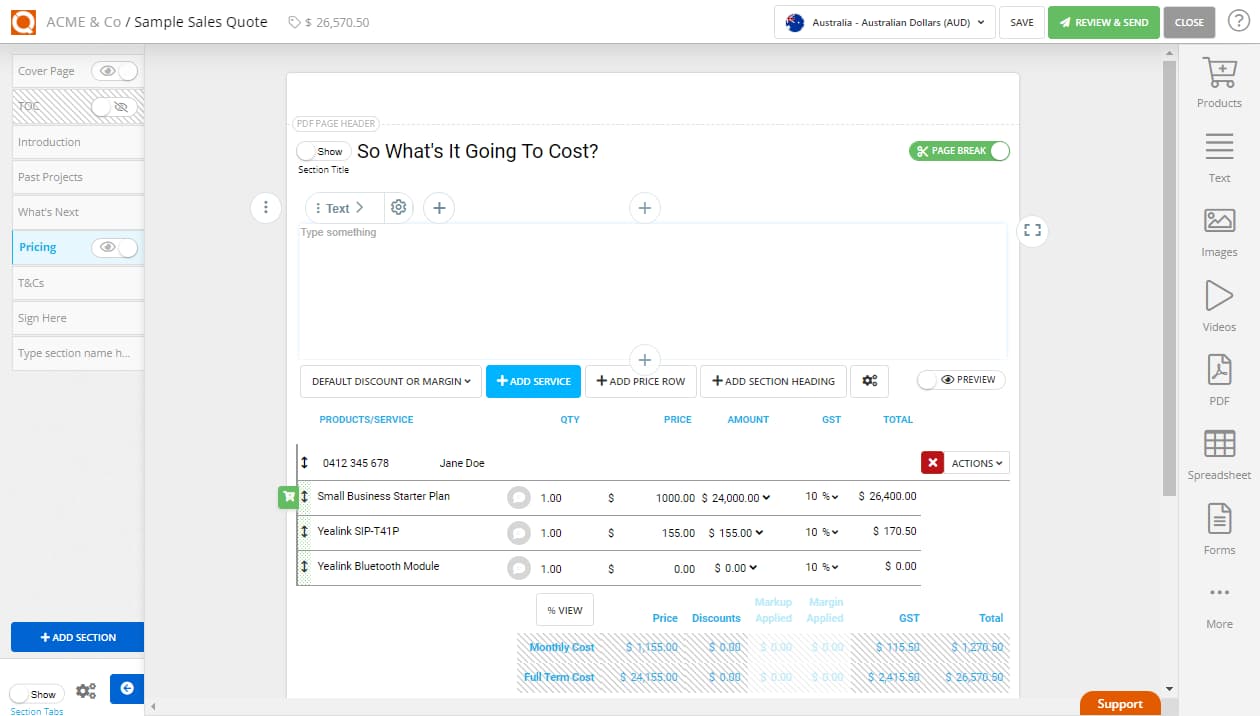Select the Introduction section tab

point(78,142)
